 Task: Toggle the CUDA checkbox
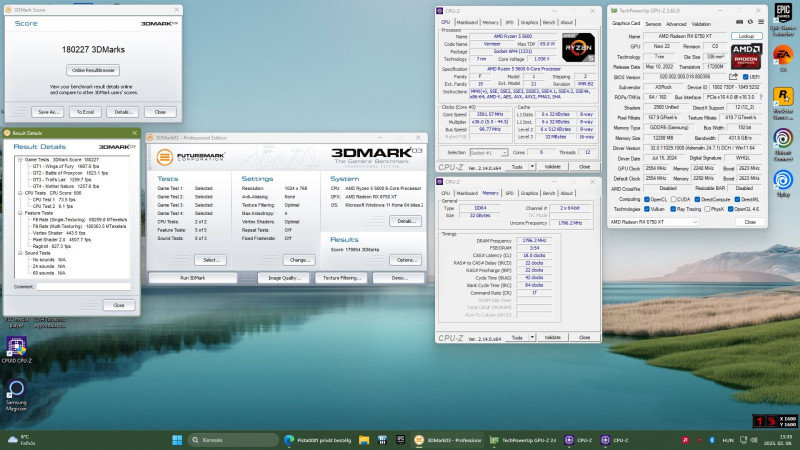pos(673,199)
